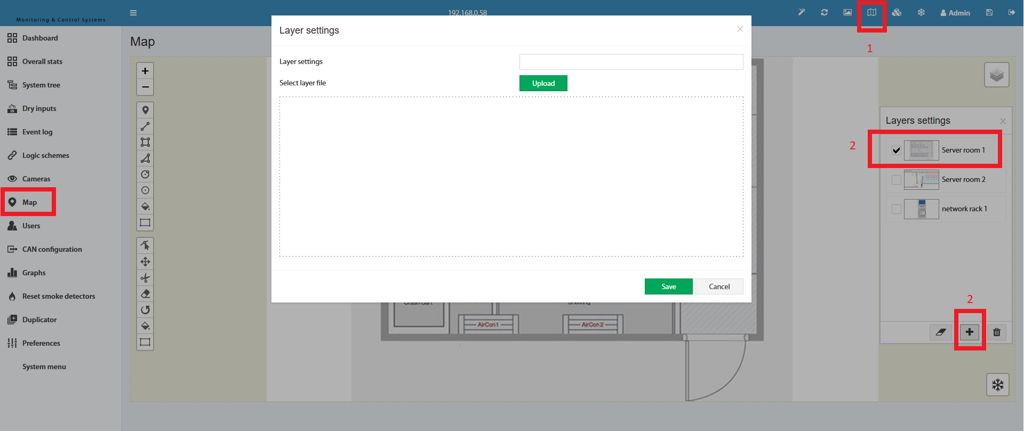Select the Server room 2 layer thumbnail
The image size is (1024, 431).
click(x=921, y=180)
